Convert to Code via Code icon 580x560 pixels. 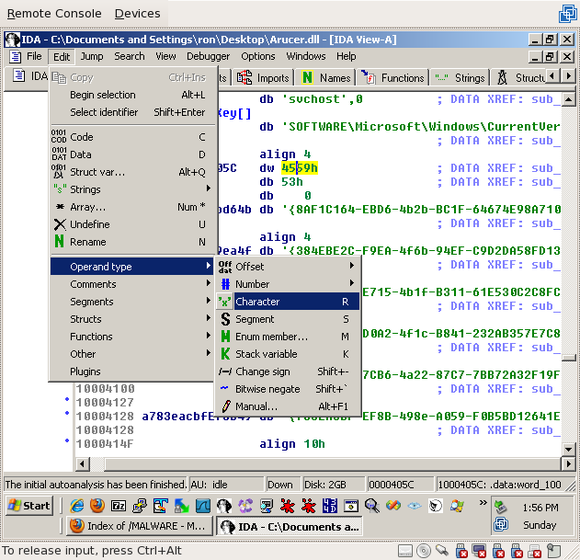pos(59,136)
